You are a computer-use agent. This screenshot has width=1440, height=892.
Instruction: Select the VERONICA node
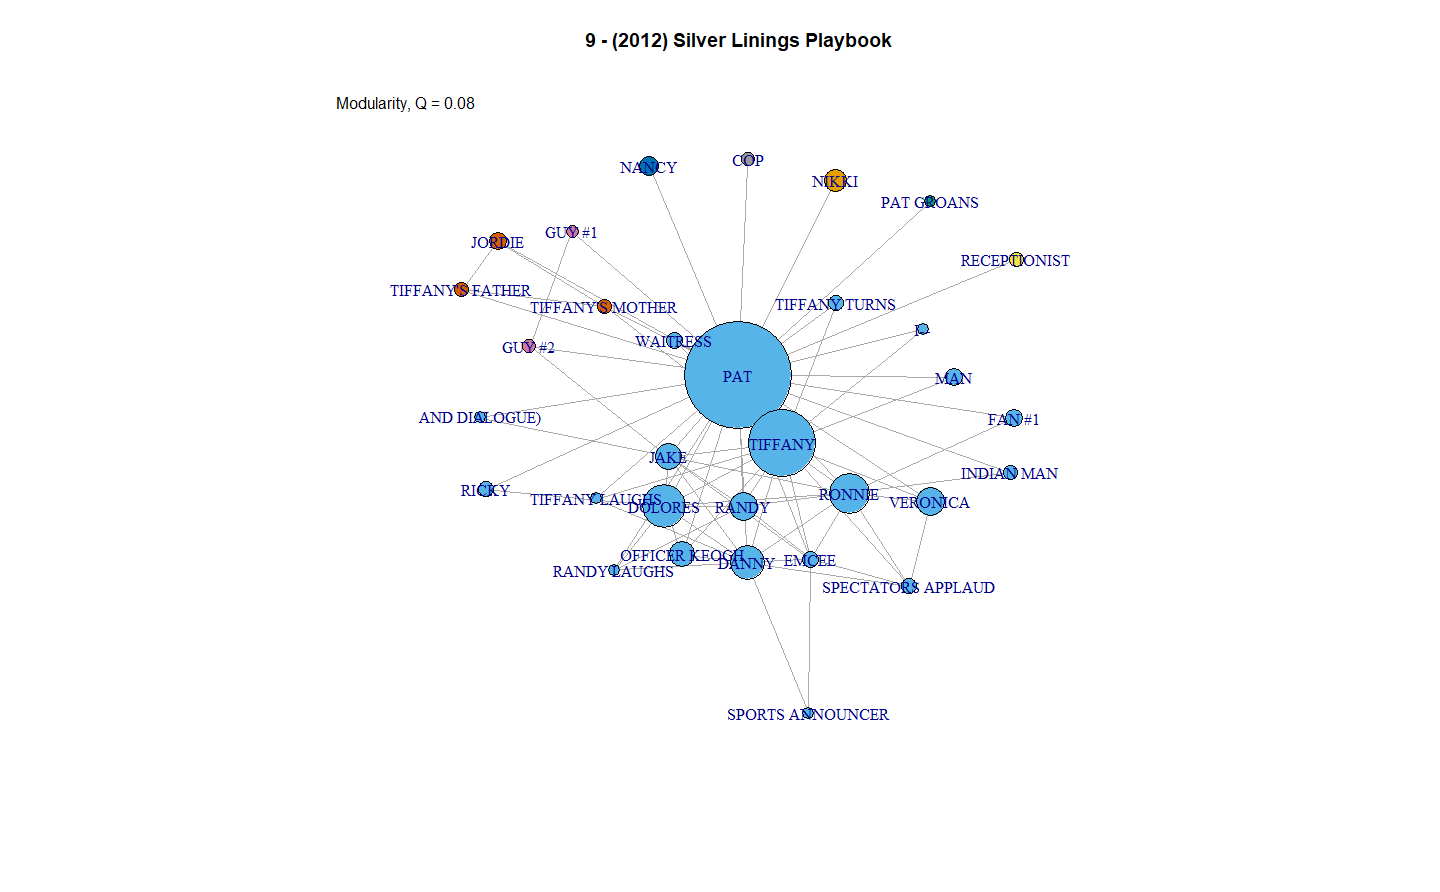coord(930,502)
